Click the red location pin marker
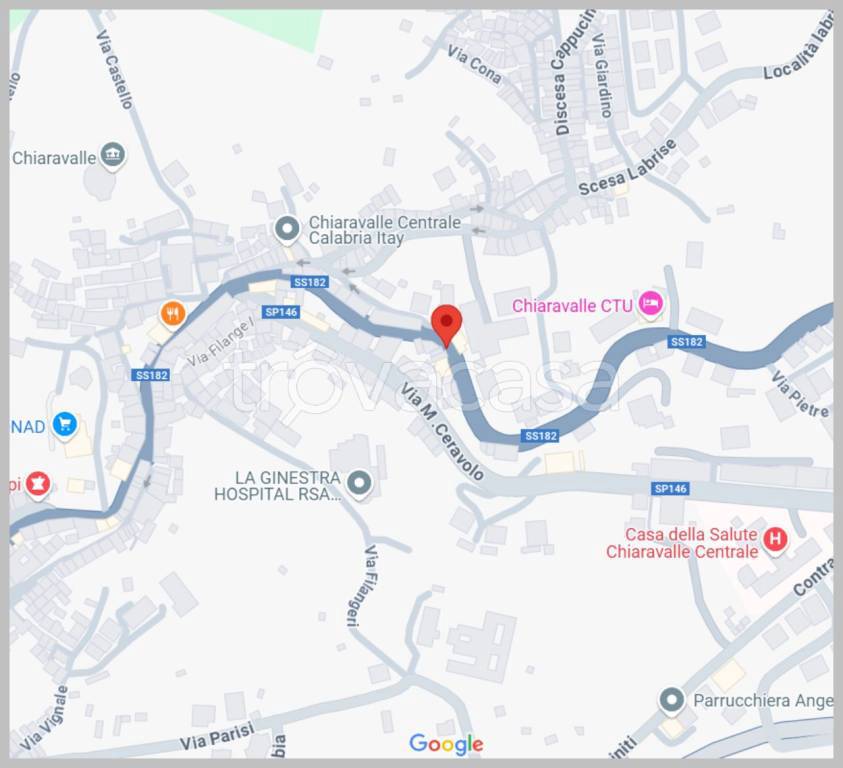Screen dimensions: 843x768 pyautogui.click(x=446, y=324)
